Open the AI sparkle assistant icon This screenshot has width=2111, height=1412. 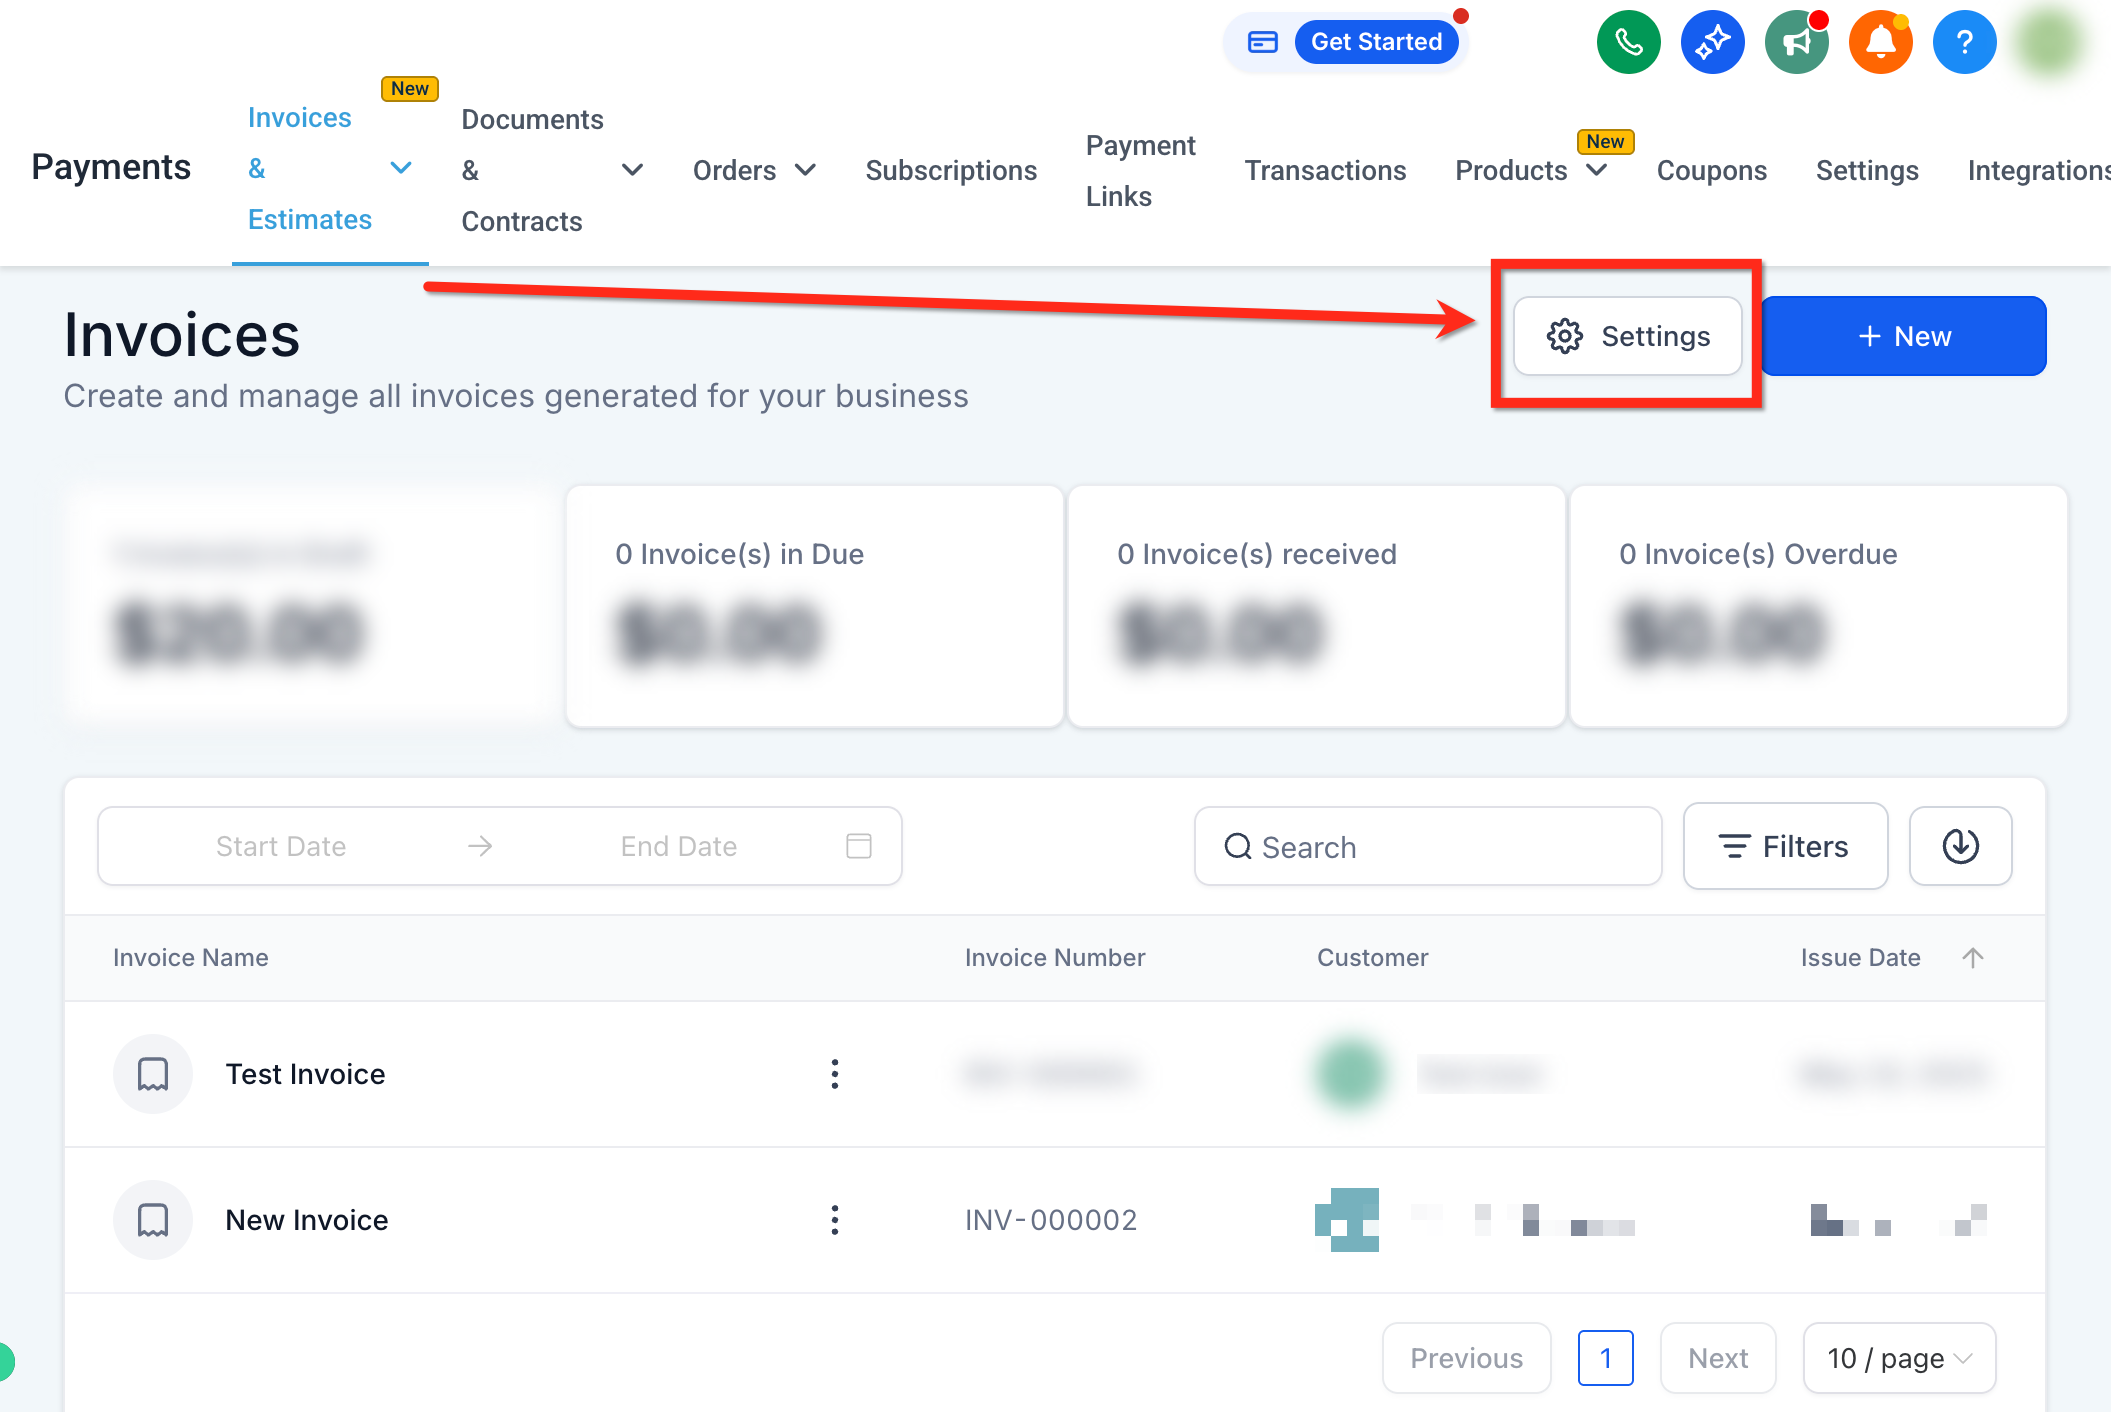tap(1712, 42)
